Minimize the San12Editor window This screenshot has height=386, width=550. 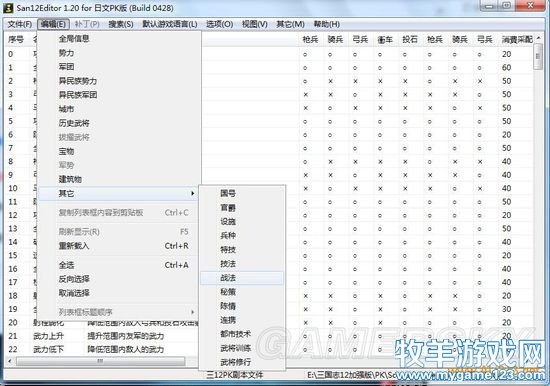coord(489,5)
